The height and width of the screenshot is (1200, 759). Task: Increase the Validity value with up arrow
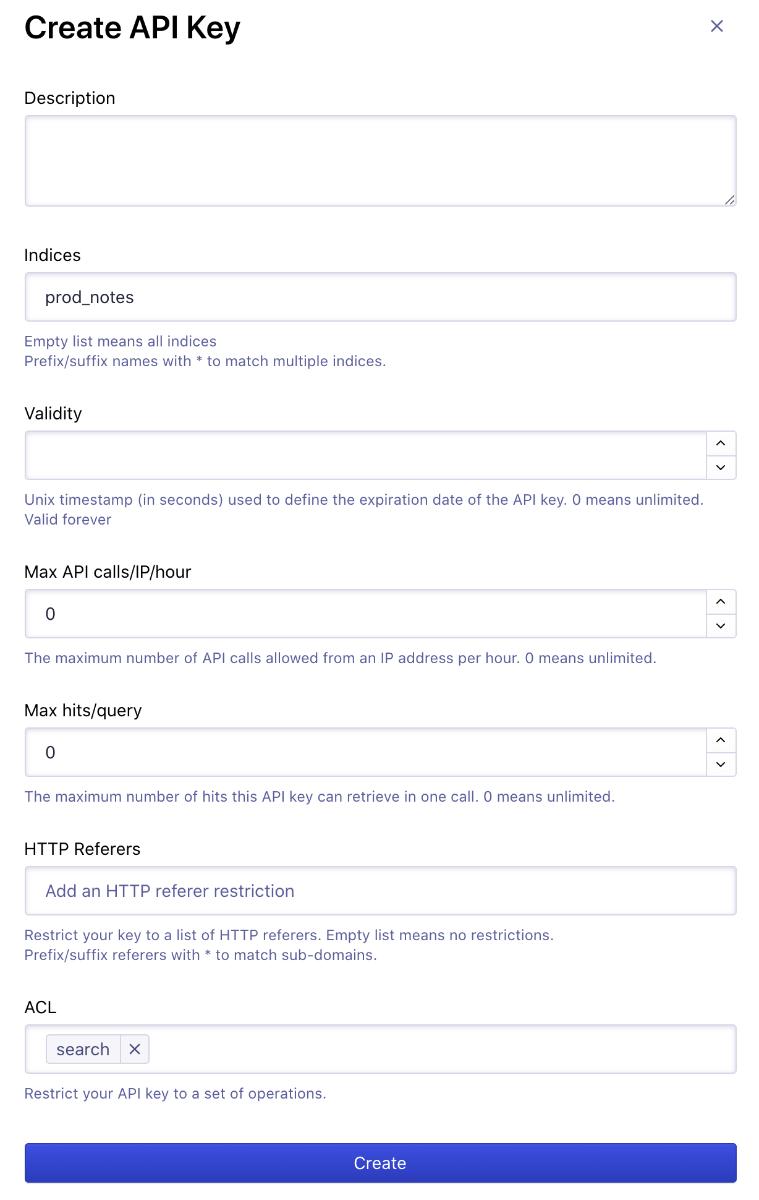721,443
